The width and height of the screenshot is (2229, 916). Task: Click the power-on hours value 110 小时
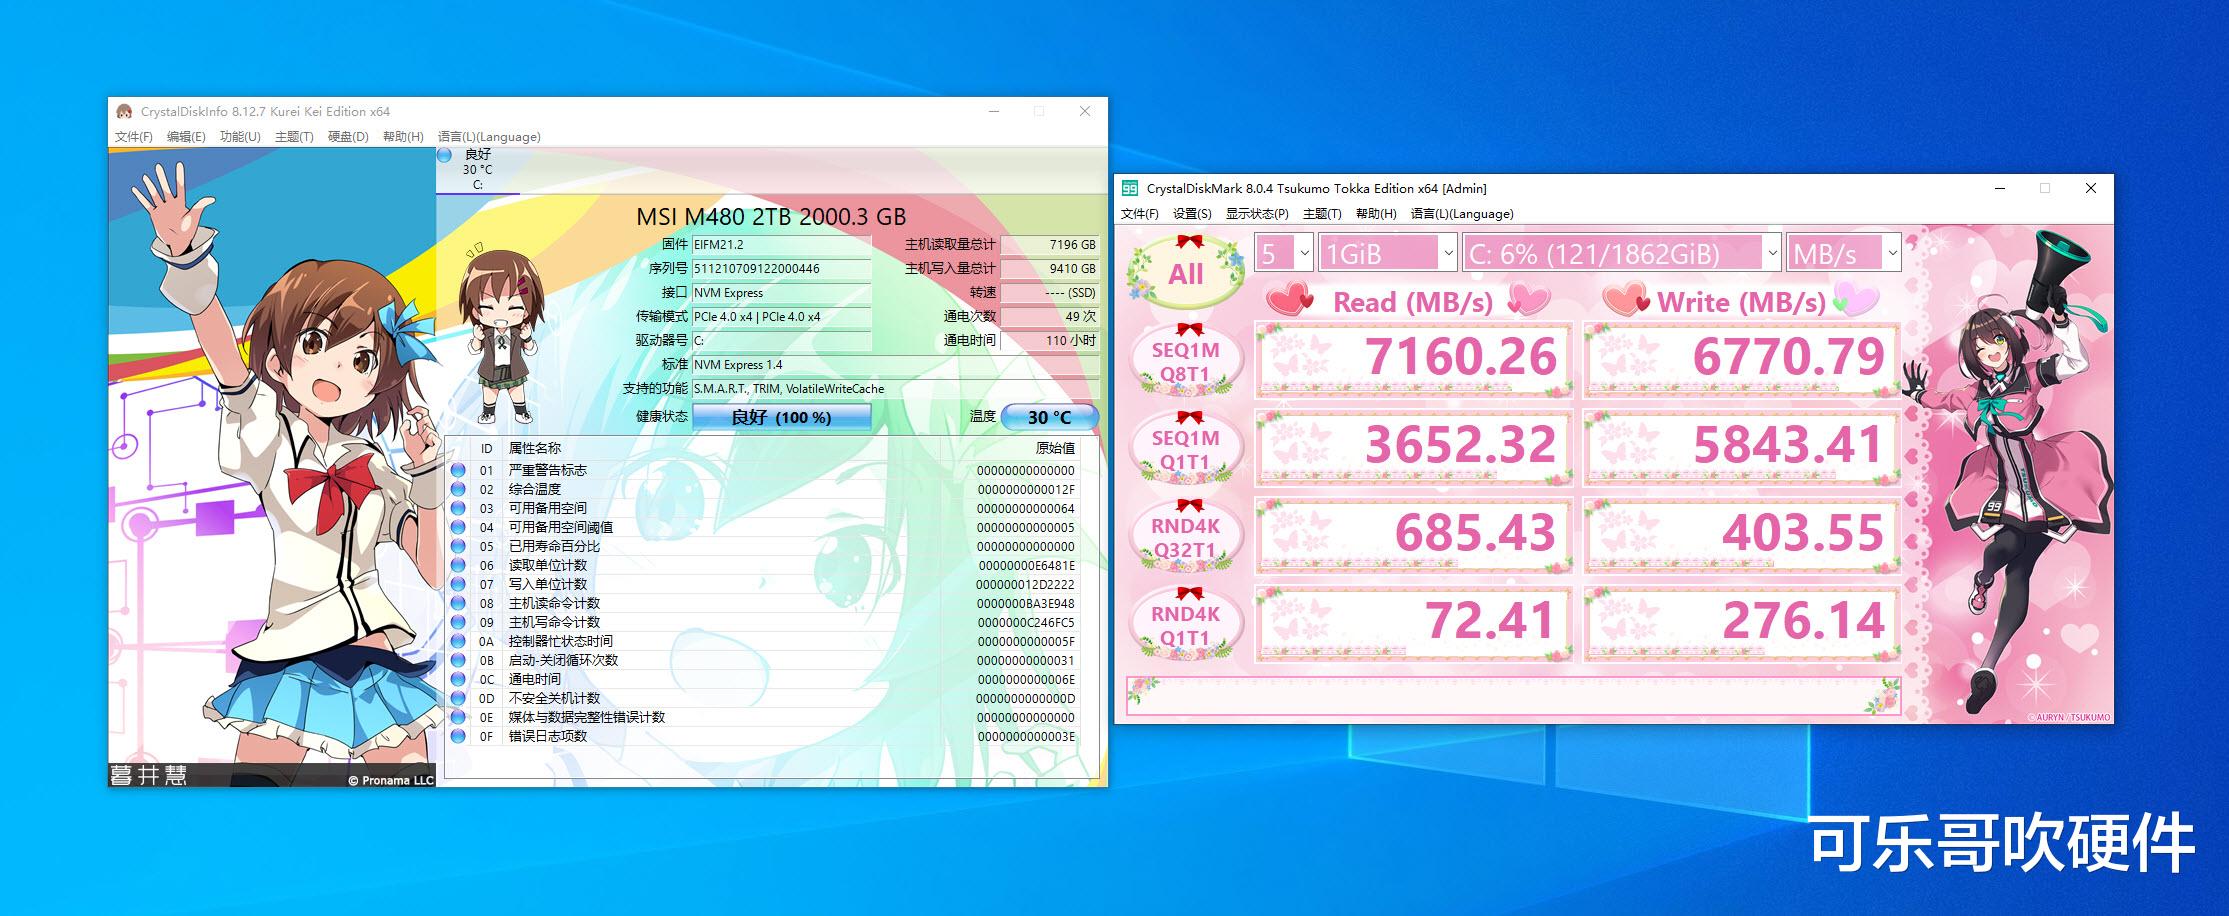tap(1050, 341)
